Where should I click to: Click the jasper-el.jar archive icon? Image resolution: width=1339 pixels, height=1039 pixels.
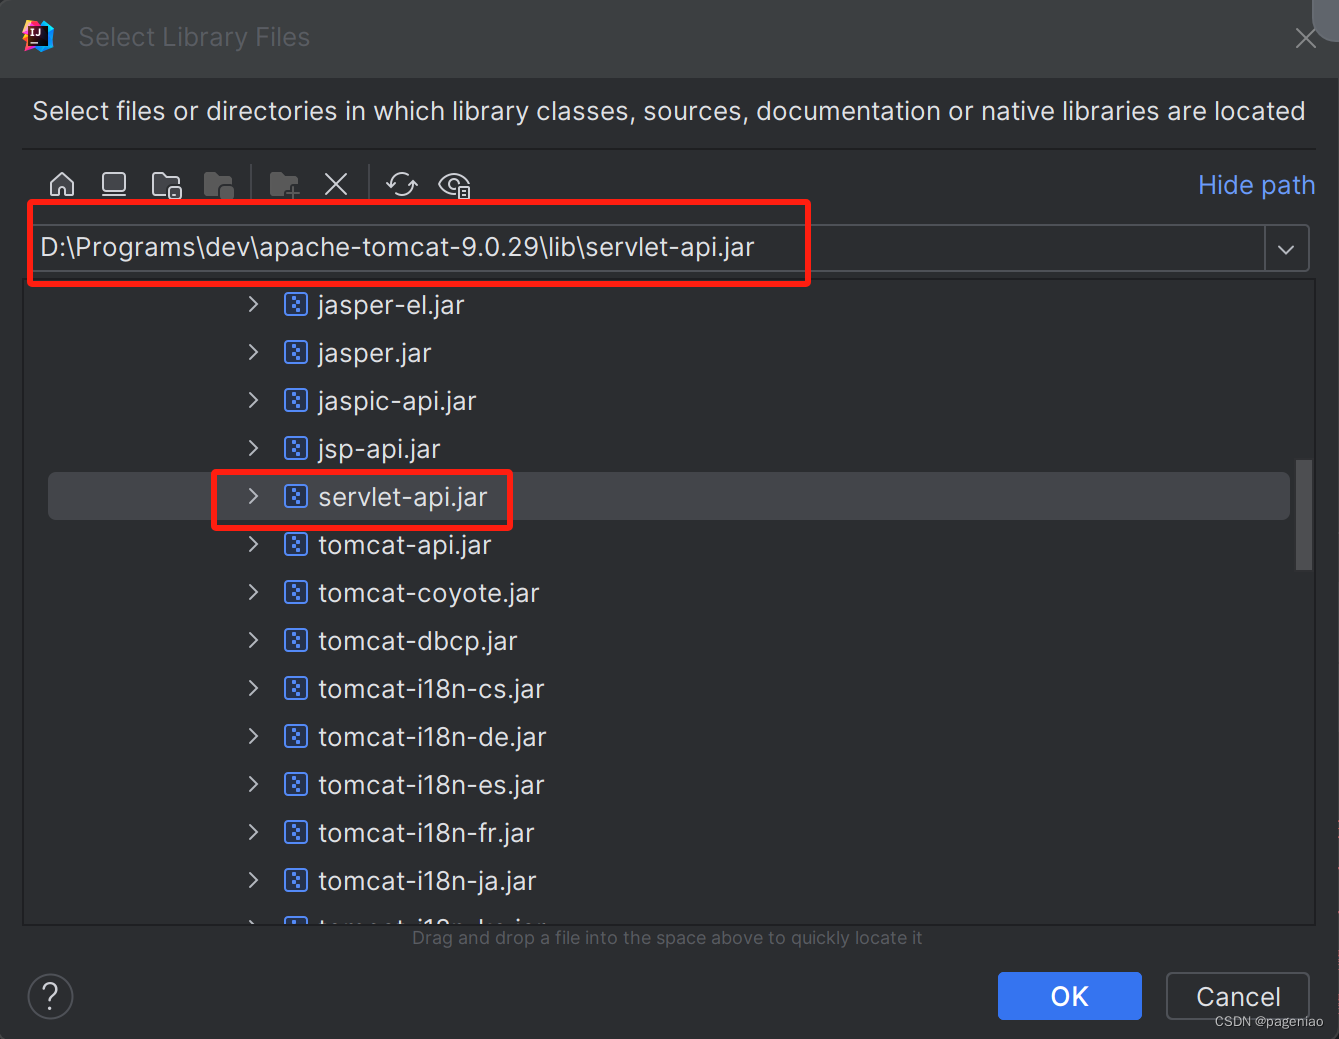pyautogui.click(x=296, y=304)
